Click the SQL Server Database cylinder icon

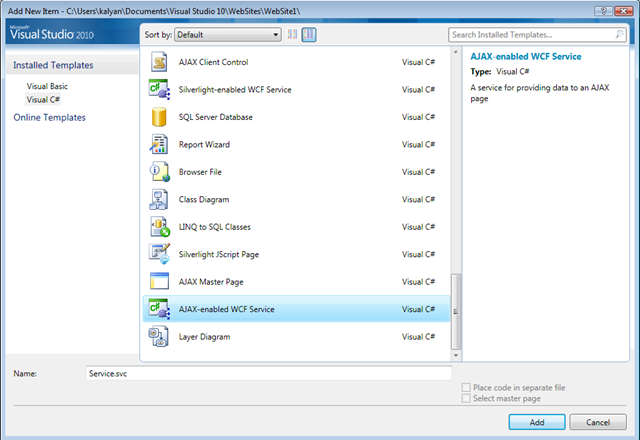(x=159, y=117)
